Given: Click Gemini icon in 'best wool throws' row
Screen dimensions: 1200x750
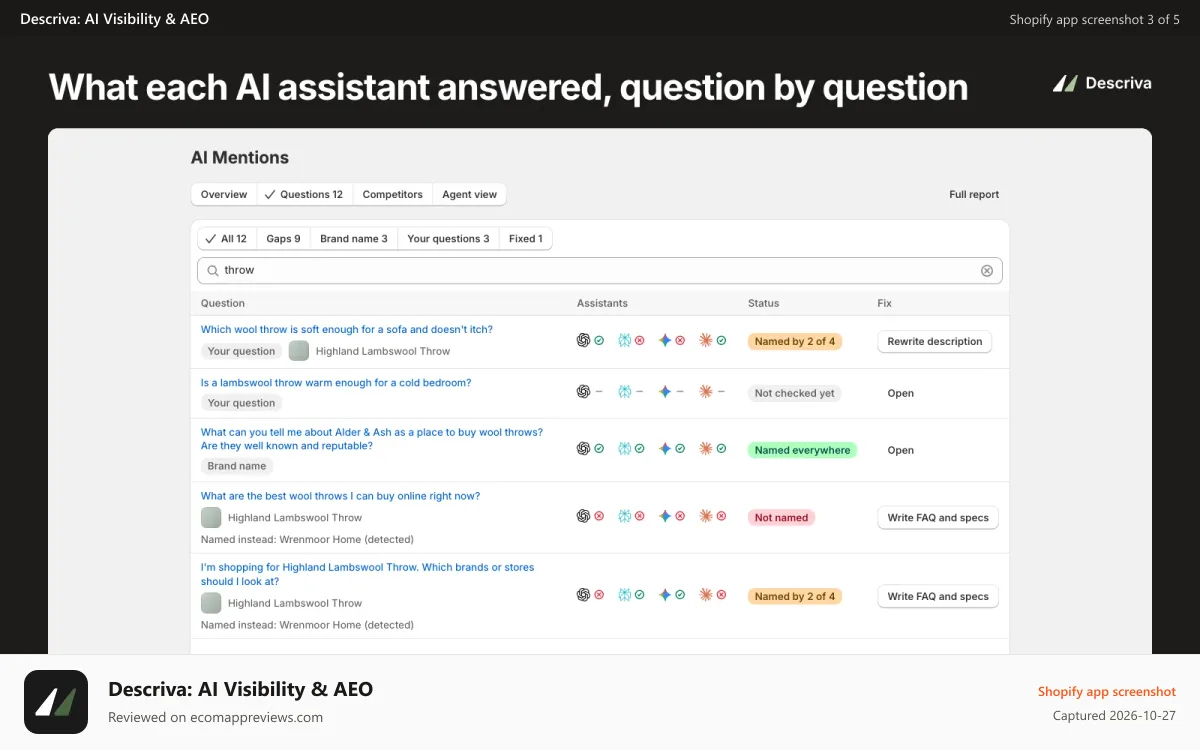Looking at the screenshot, I should (x=665, y=516).
